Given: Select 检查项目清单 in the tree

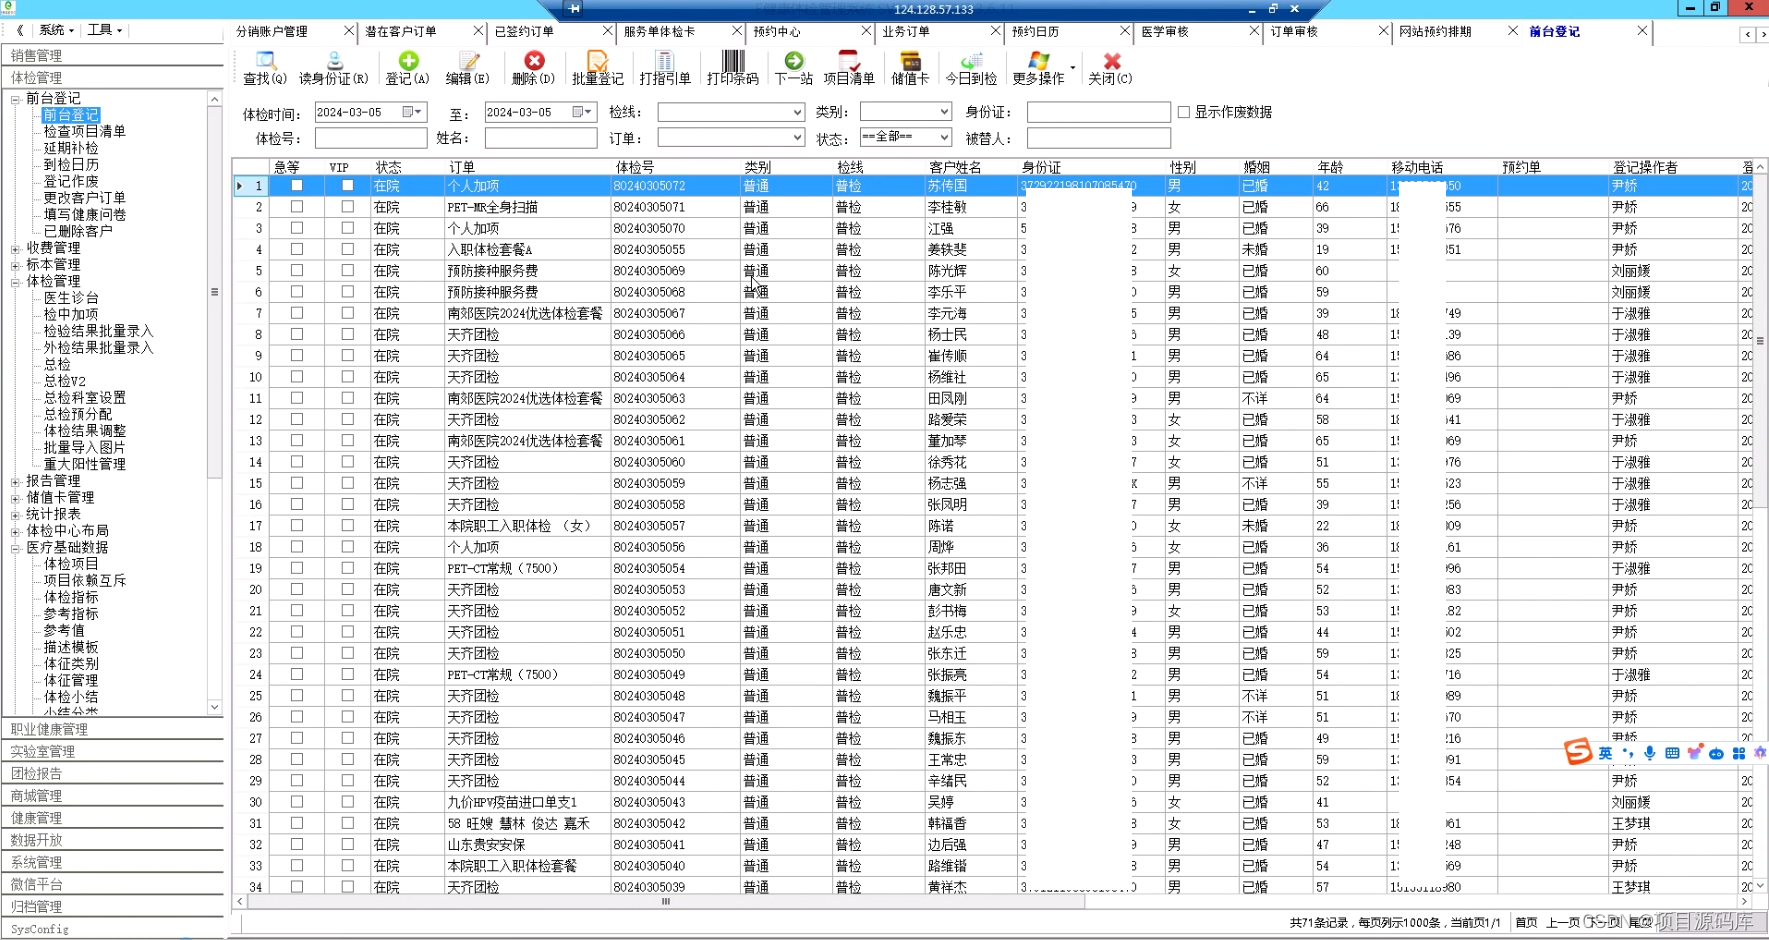Looking at the screenshot, I should click(x=84, y=131).
